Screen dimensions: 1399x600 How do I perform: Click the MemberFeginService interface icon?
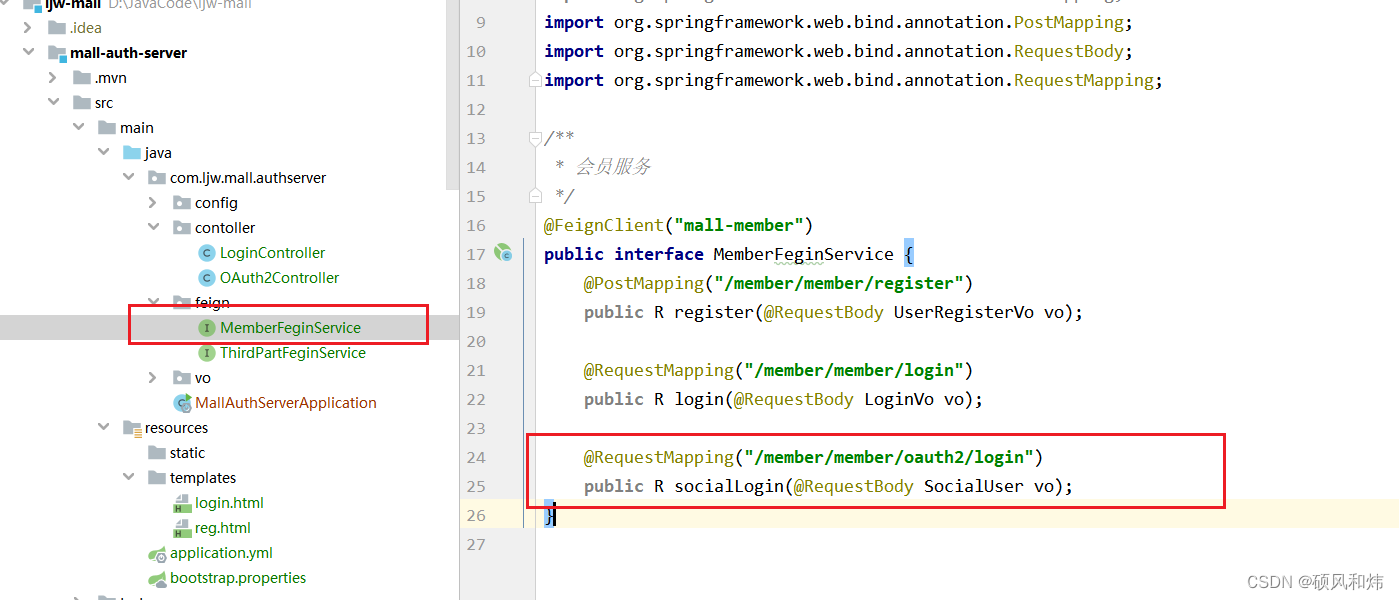click(x=207, y=328)
